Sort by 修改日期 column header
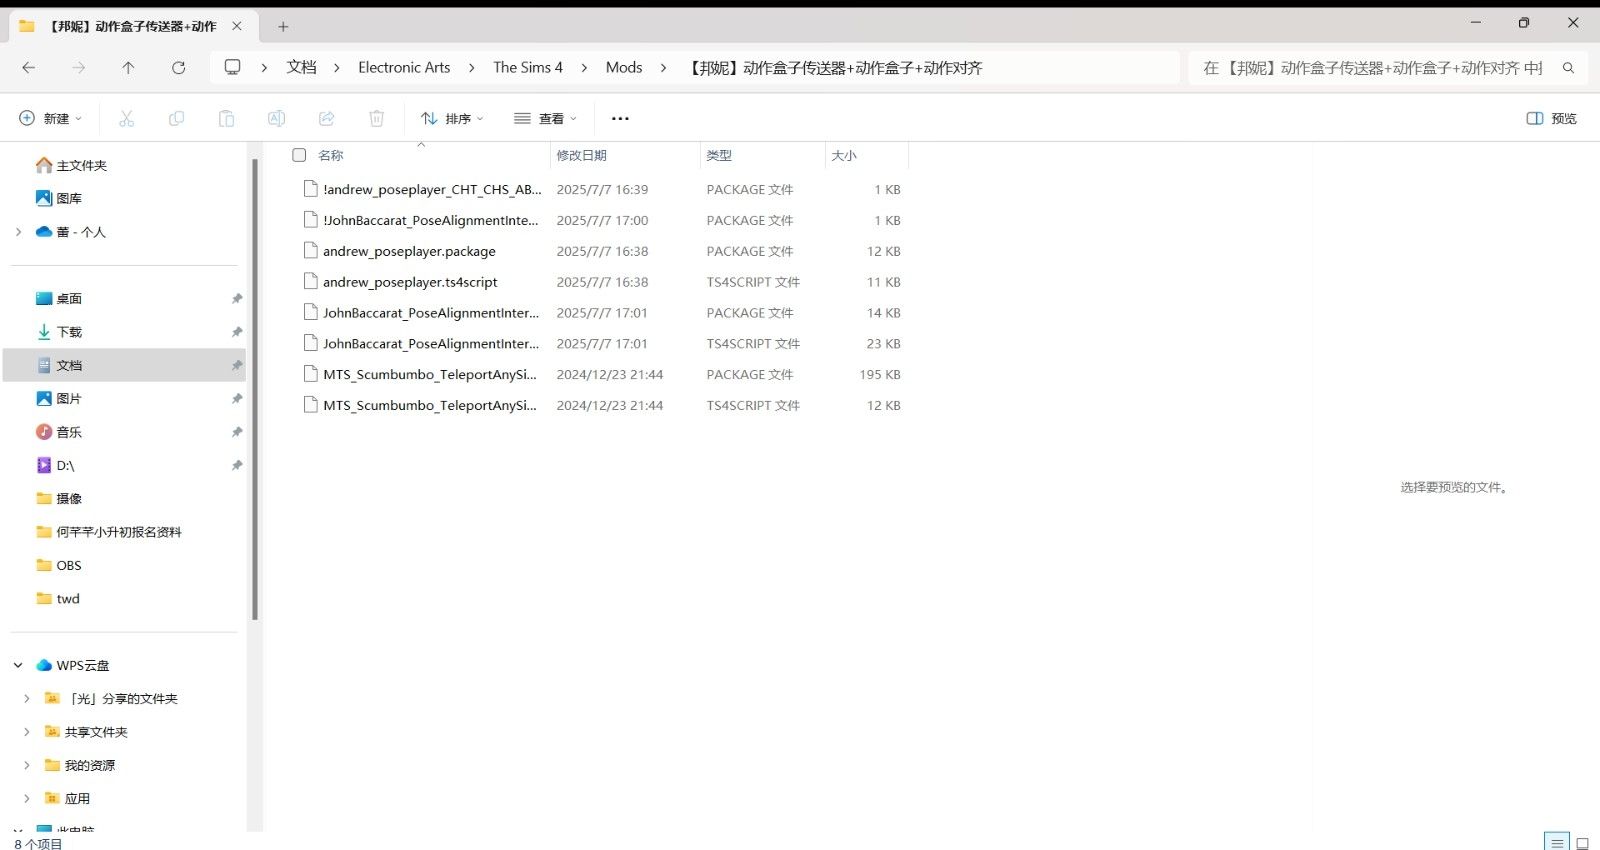This screenshot has height=850, width=1600. click(581, 155)
